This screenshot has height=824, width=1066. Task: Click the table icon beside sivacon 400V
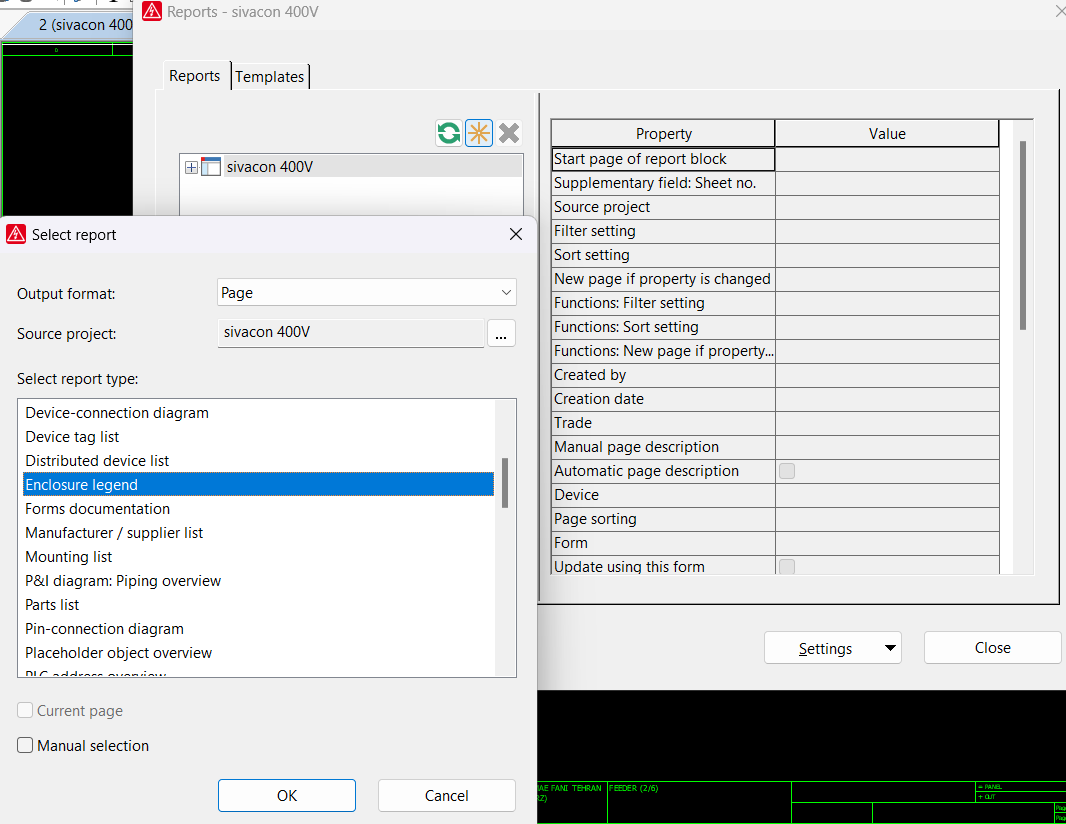click(211, 167)
